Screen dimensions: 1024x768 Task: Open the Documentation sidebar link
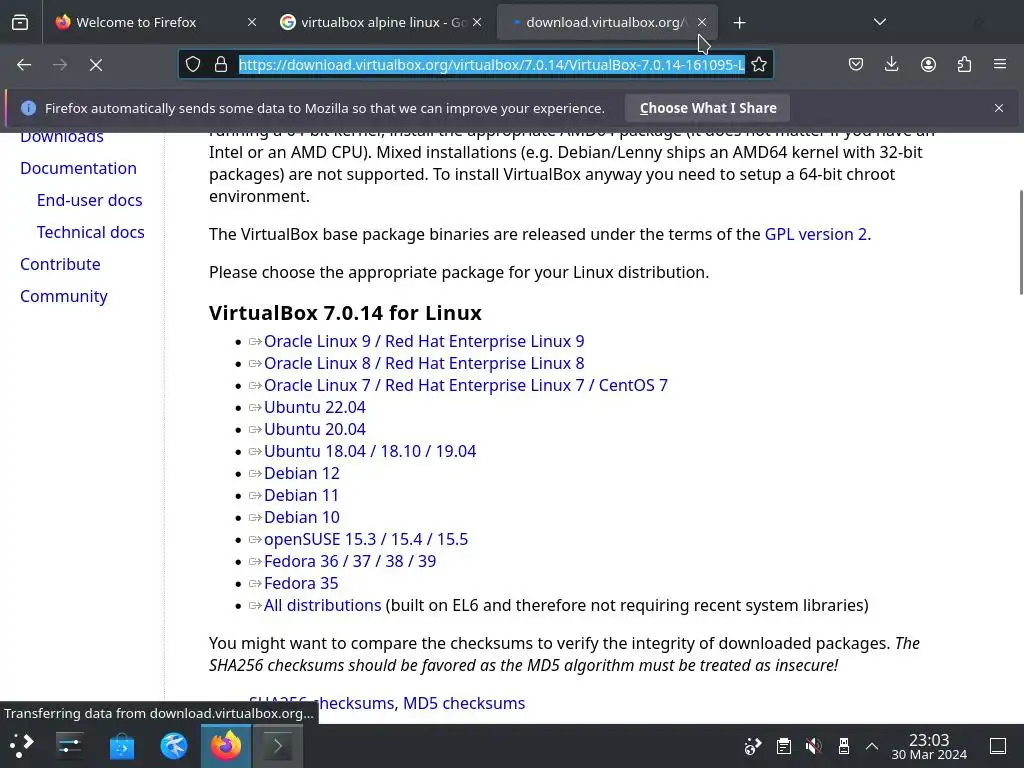78,168
